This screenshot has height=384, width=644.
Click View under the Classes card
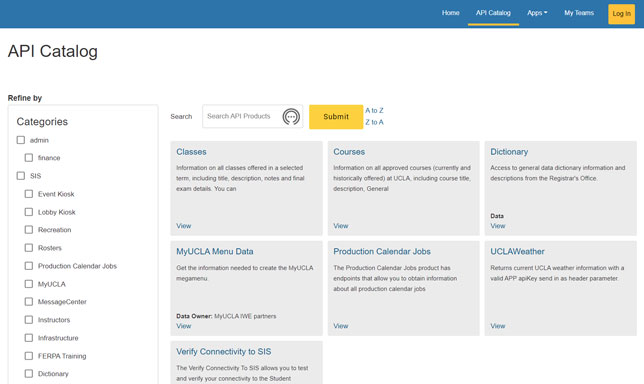(184, 226)
